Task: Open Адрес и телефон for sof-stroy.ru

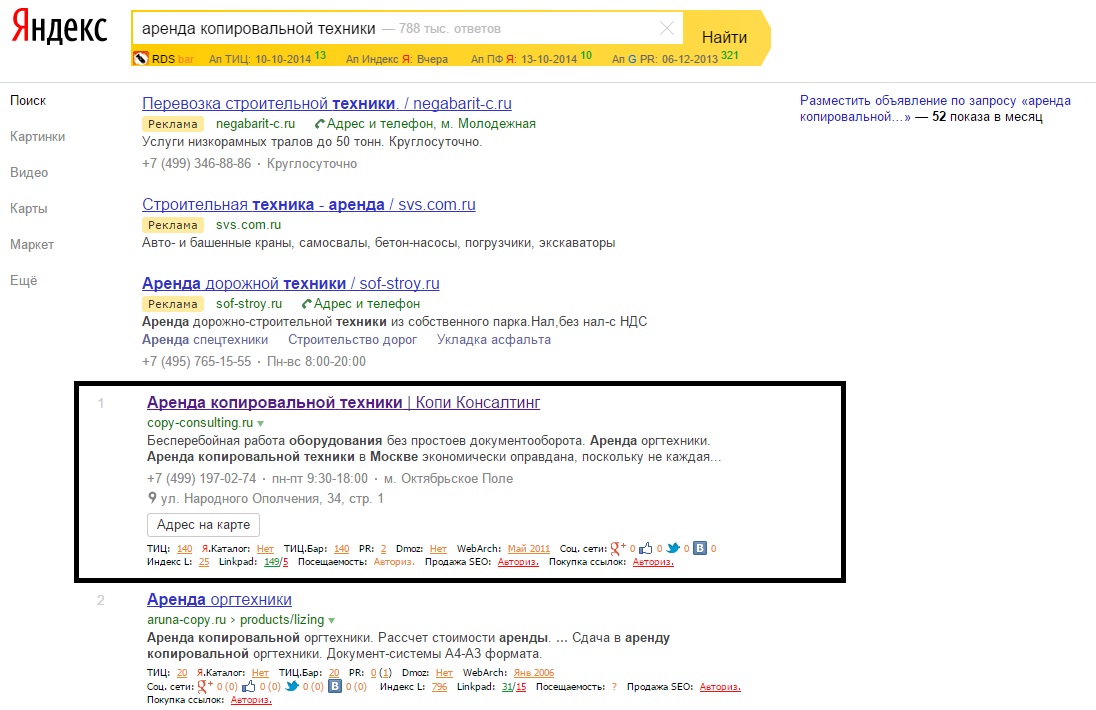Action: pos(366,304)
